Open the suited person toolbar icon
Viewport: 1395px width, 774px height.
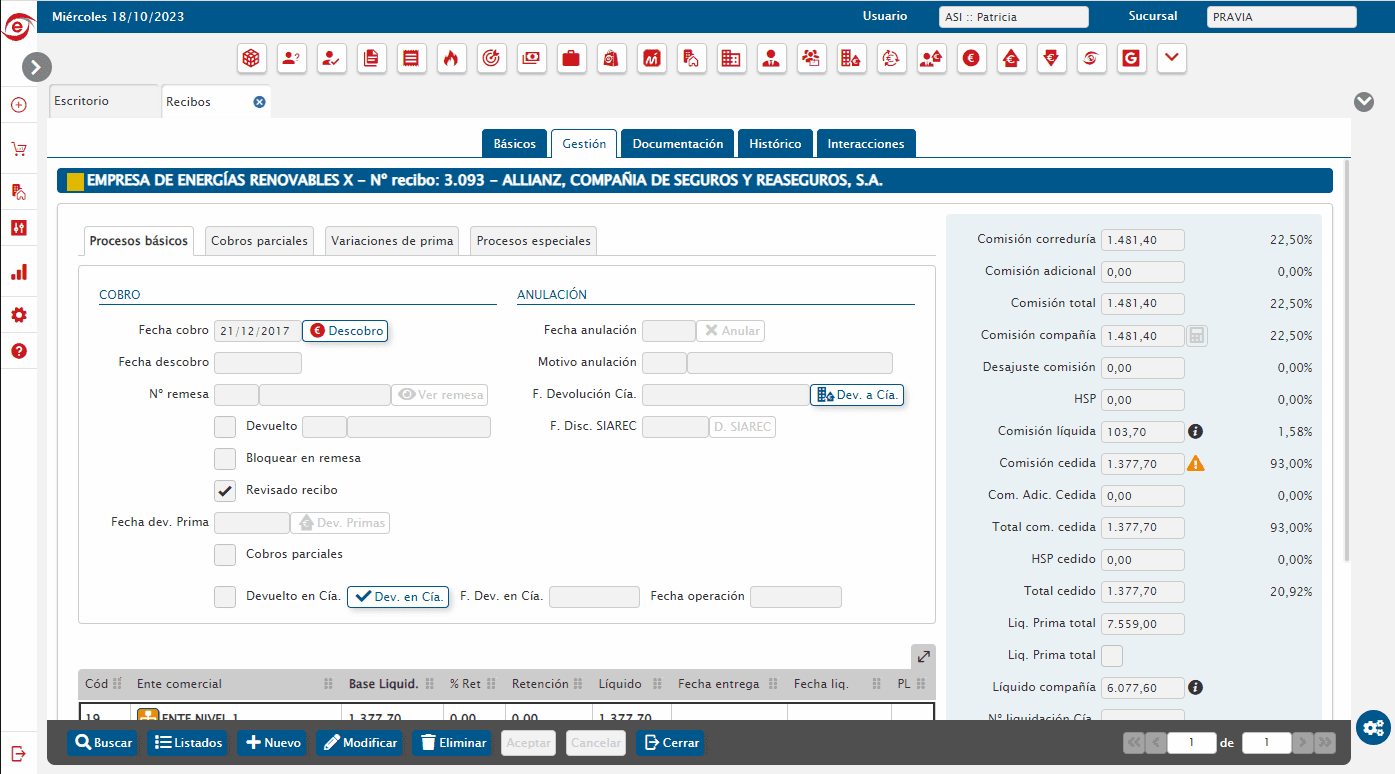pos(771,59)
